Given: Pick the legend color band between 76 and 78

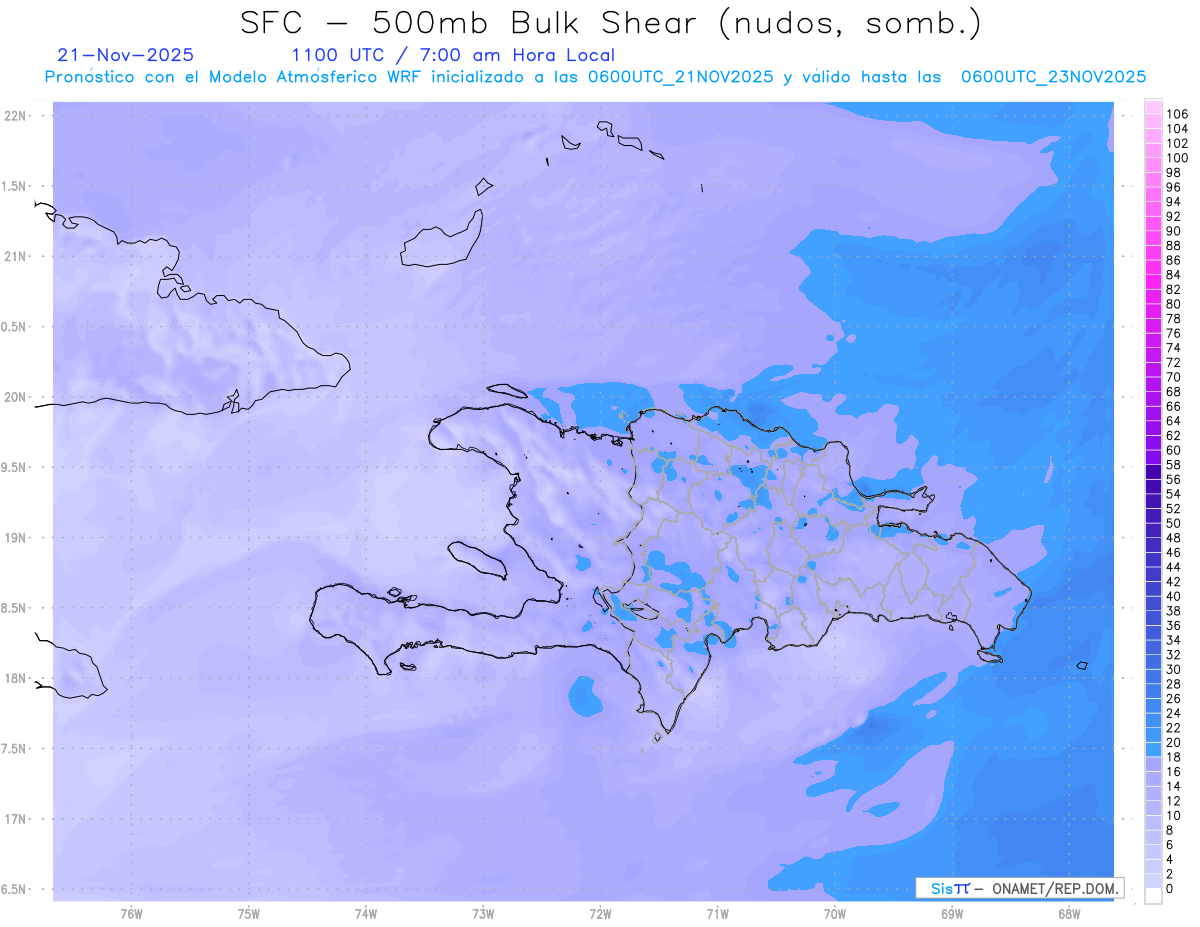Looking at the screenshot, I should [1153, 326].
